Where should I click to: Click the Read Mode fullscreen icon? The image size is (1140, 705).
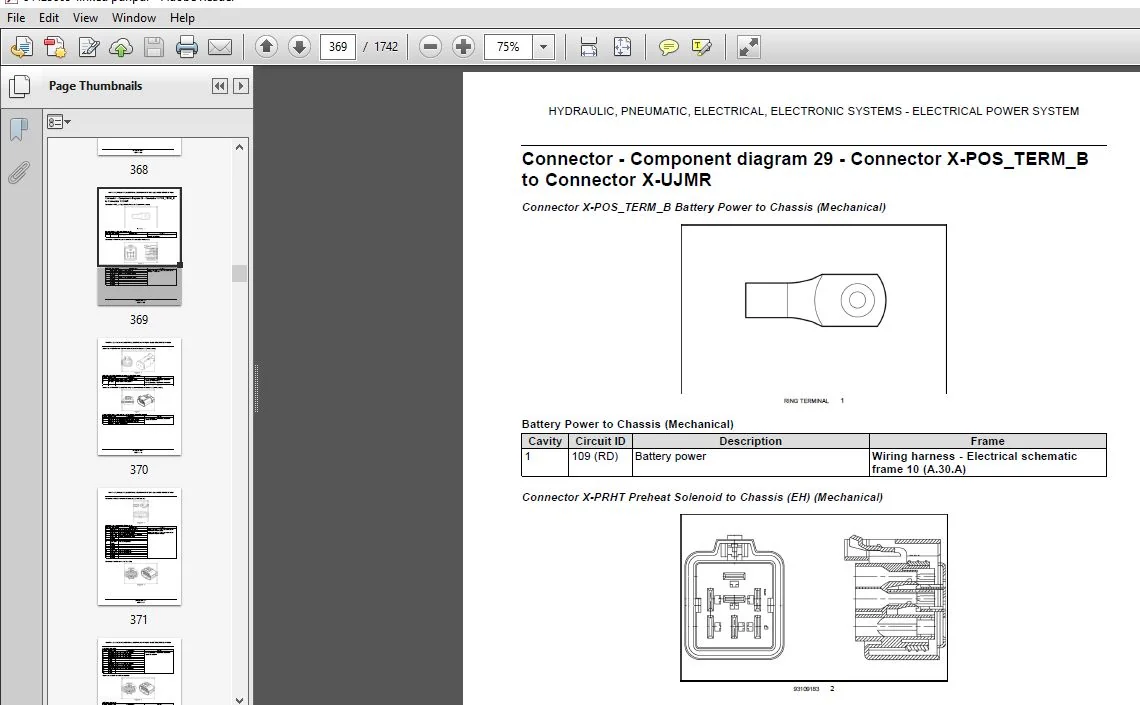(x=748, y=47)
